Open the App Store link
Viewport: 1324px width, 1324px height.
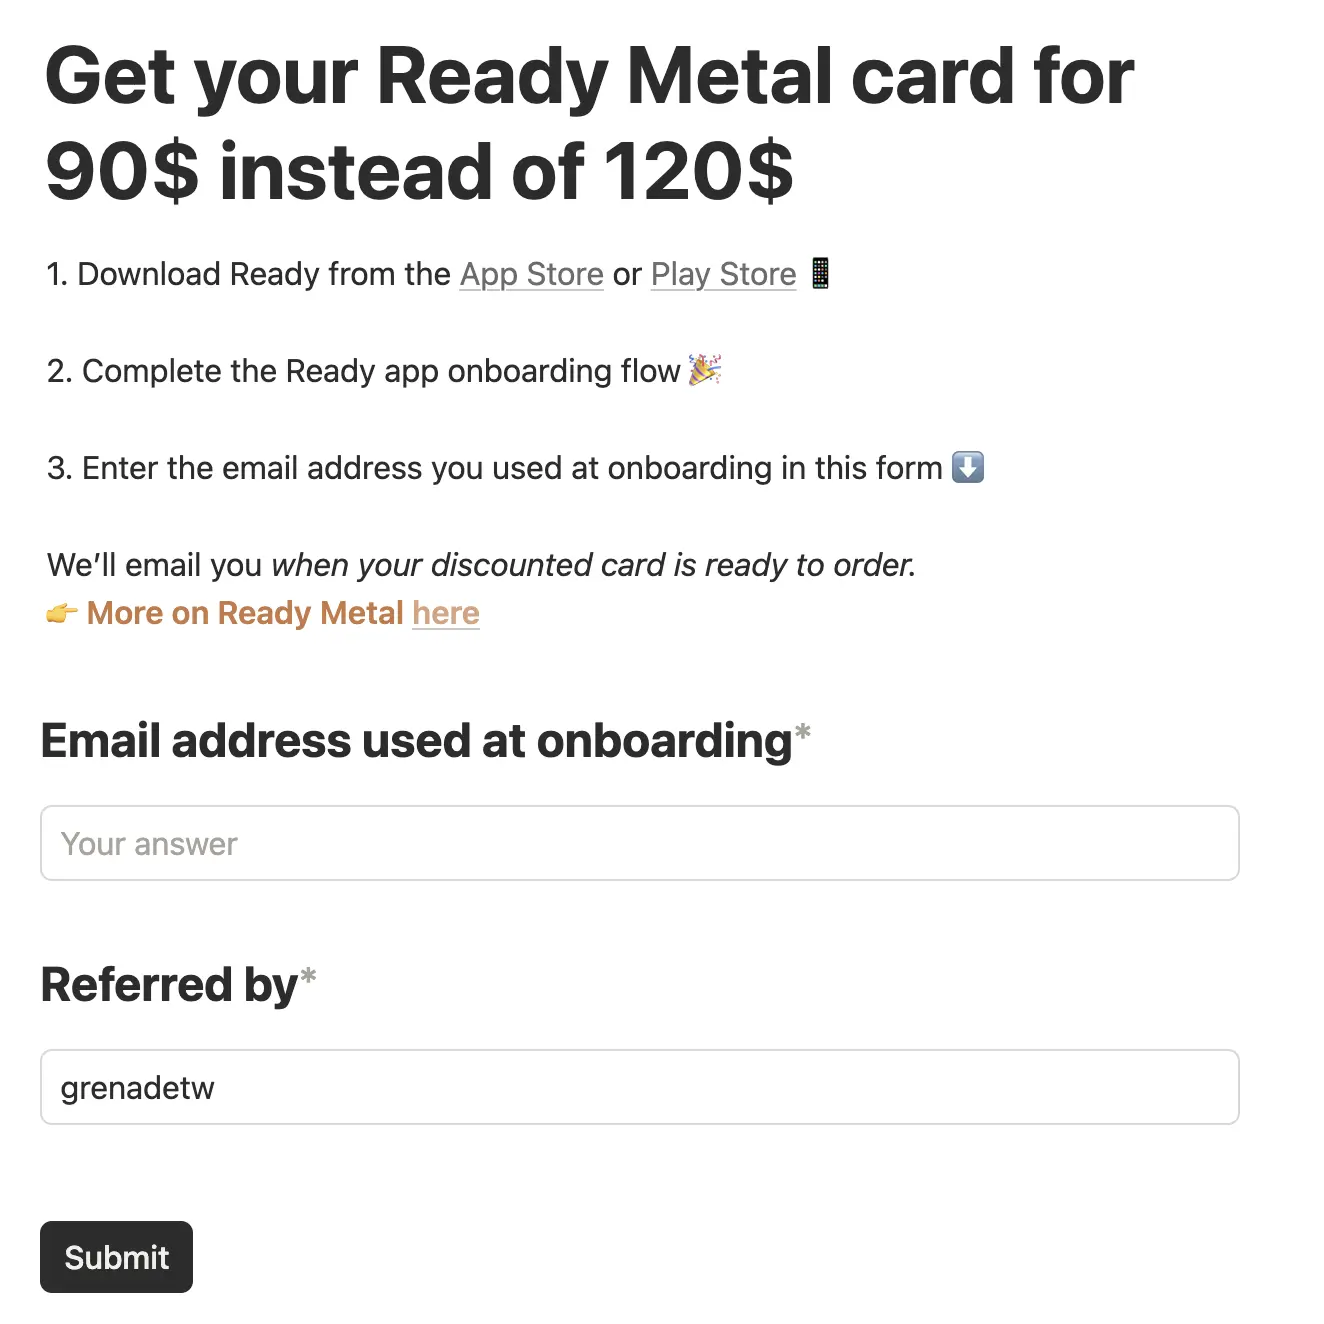pos(532,274)
